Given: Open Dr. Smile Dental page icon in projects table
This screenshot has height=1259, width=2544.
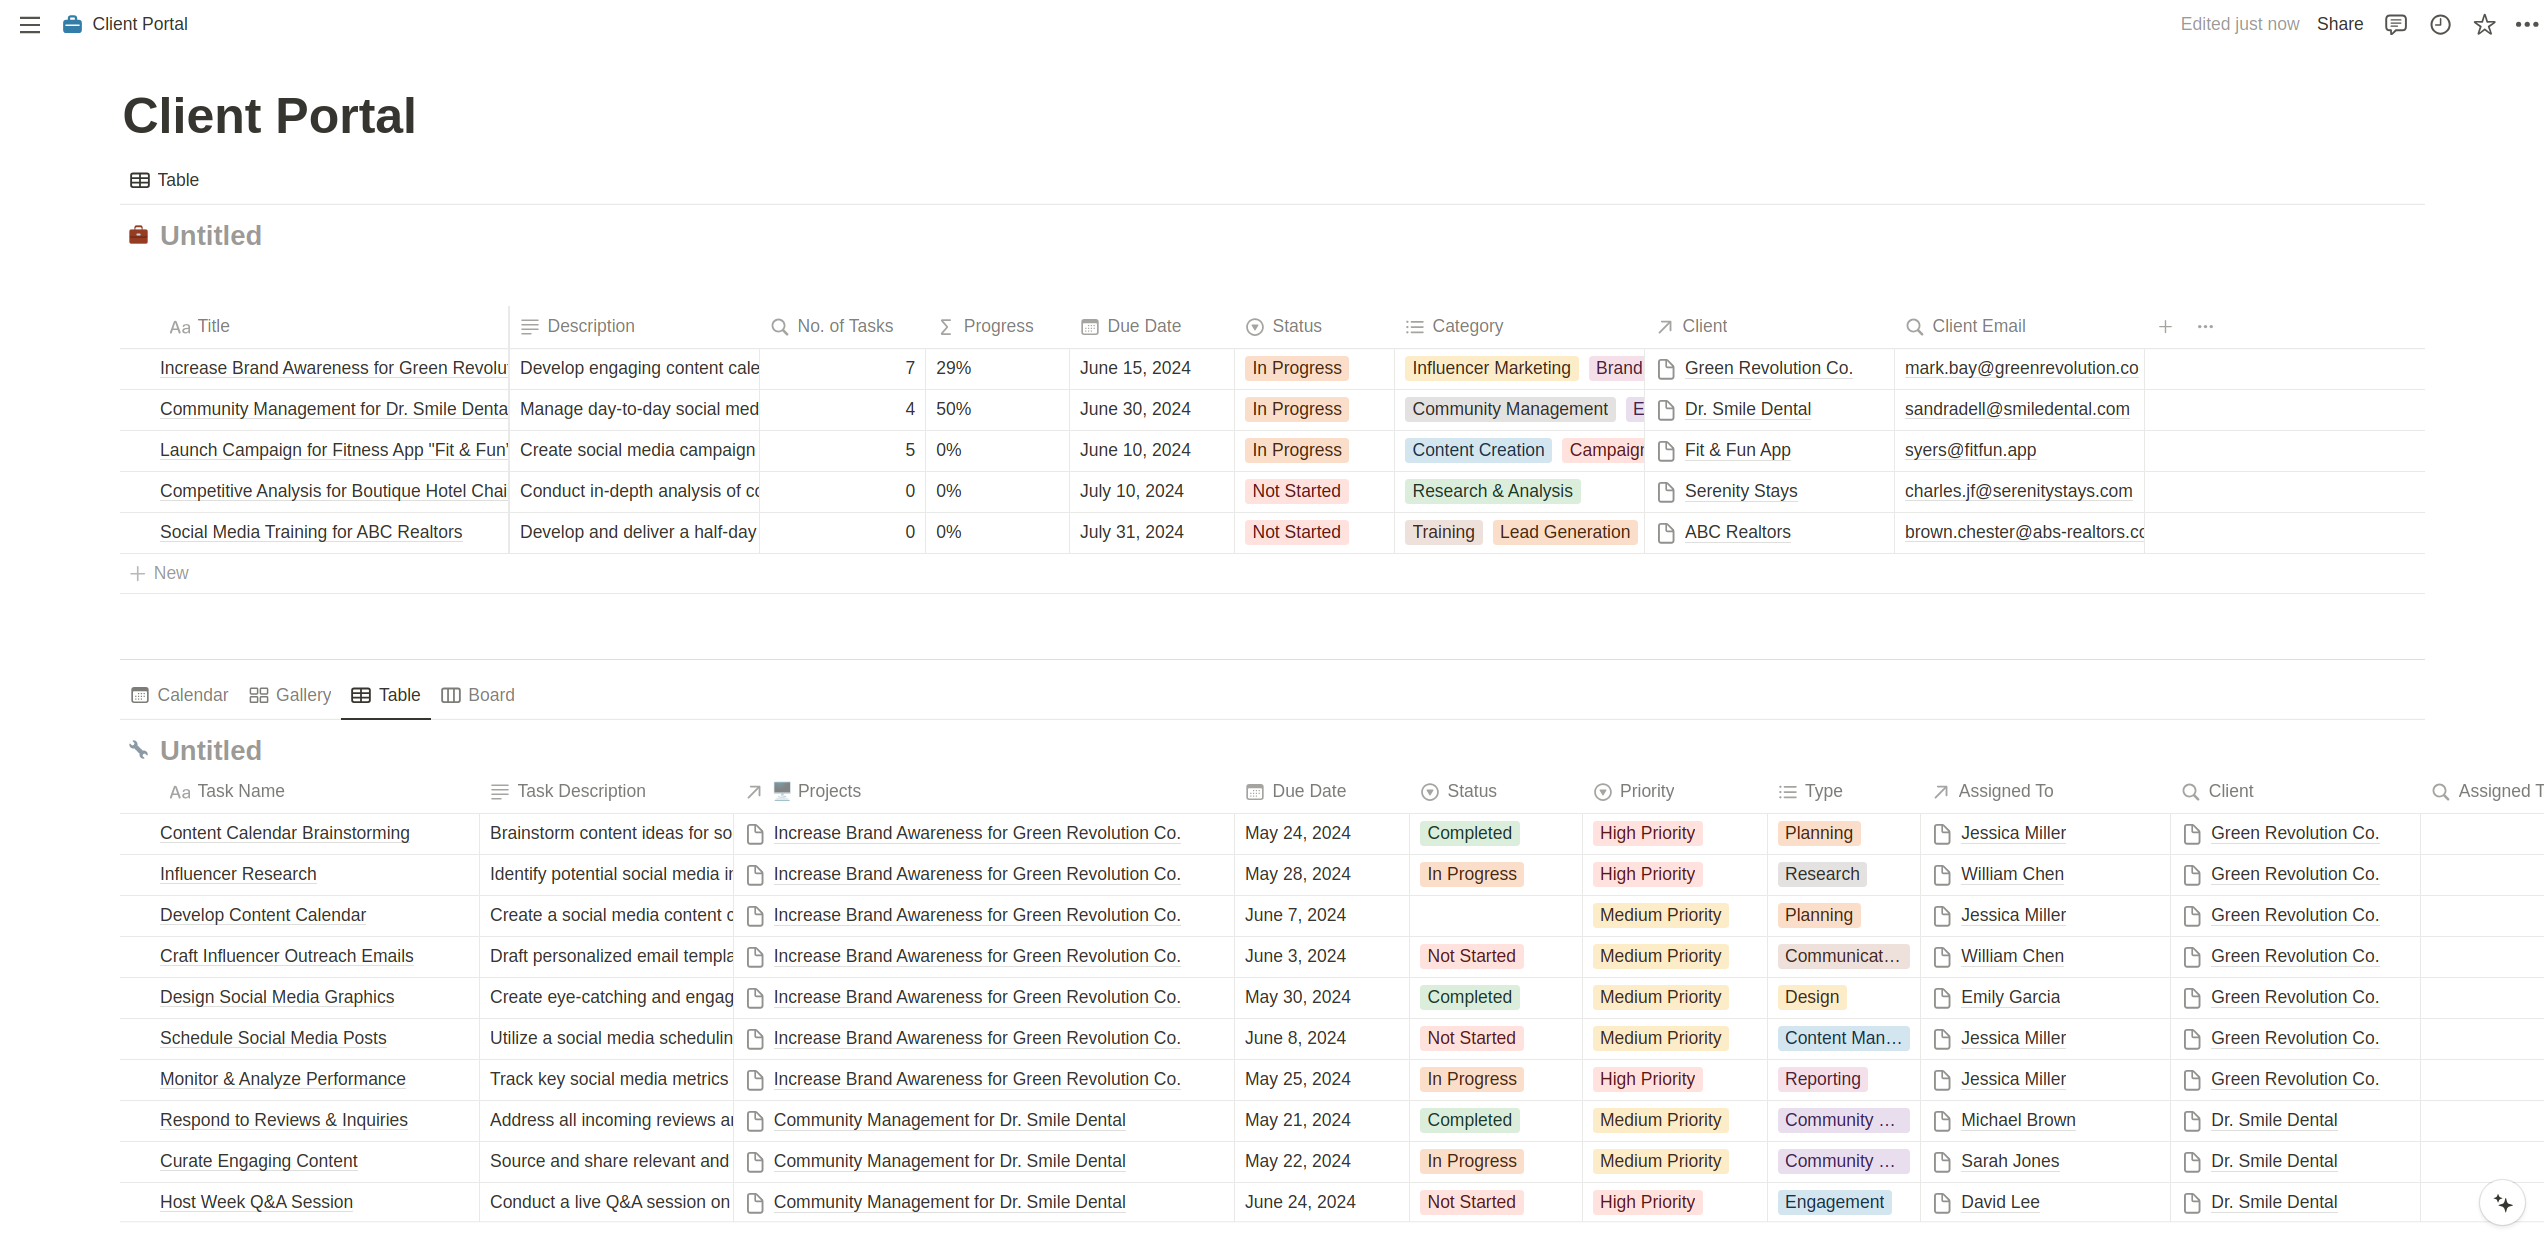Looking at the screenshot, I should [1666, 410].
